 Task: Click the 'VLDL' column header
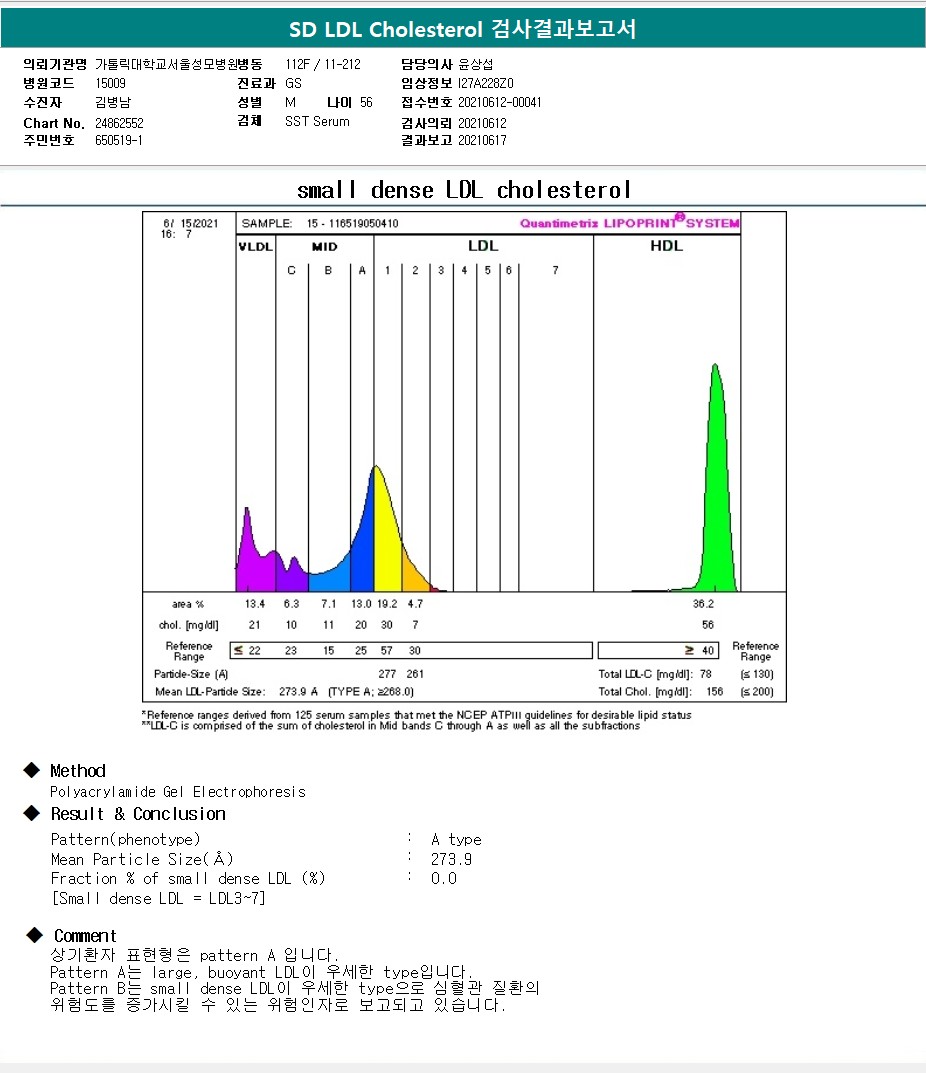[x=255, y=246]
